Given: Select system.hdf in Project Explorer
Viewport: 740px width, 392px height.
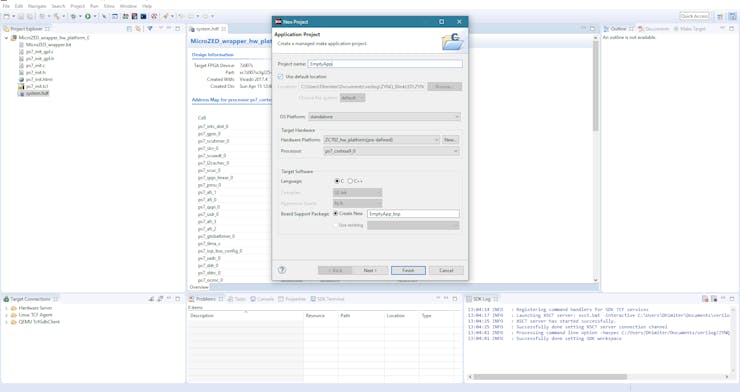Looking at the screenshot, I should point(37,93).
